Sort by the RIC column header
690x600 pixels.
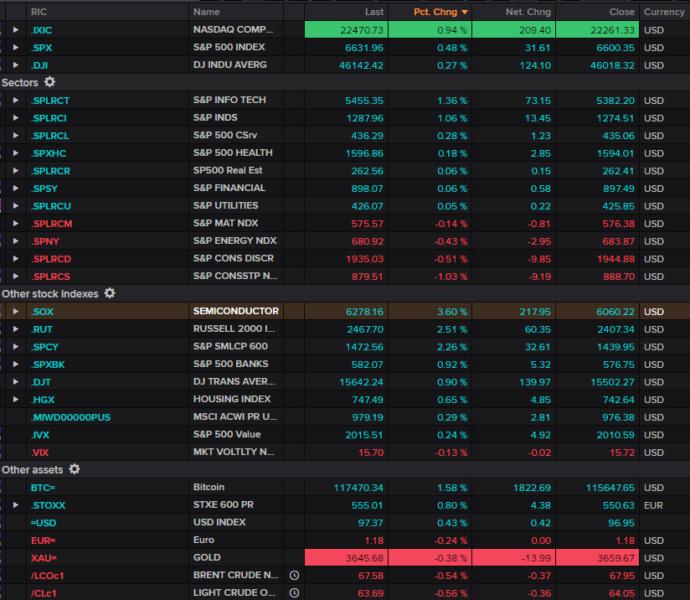point(39,12)
